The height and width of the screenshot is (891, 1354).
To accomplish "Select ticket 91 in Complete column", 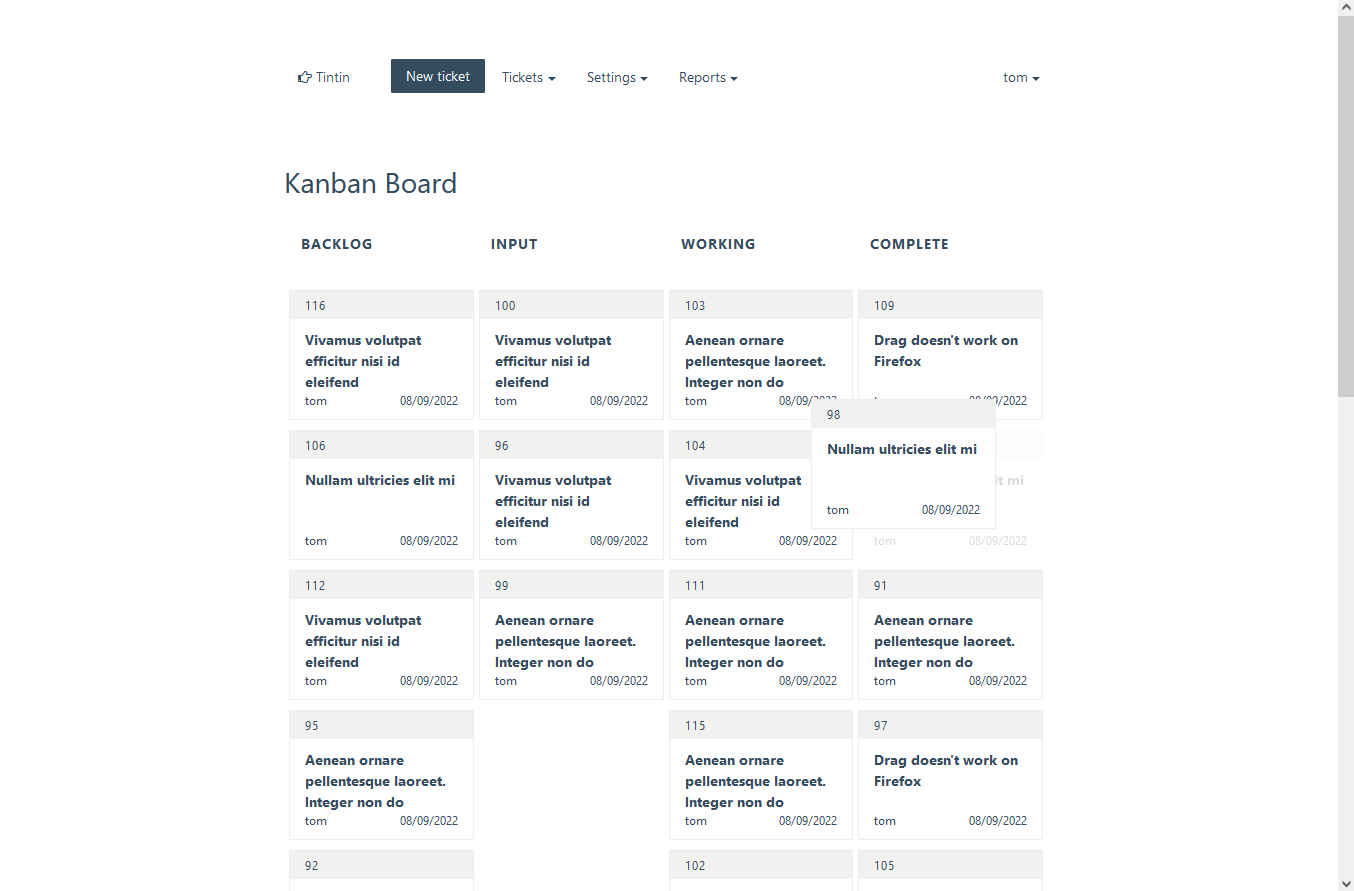I will tap(949, 640).
